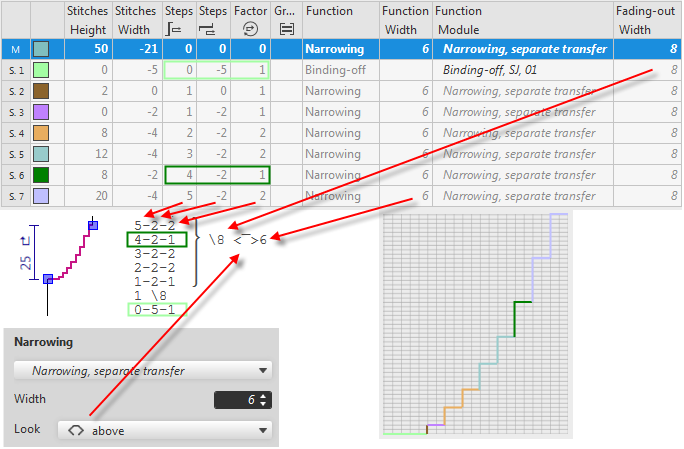Select the light green swatch in row S.1
The image size is (684, 449).
tap(41, 70)
